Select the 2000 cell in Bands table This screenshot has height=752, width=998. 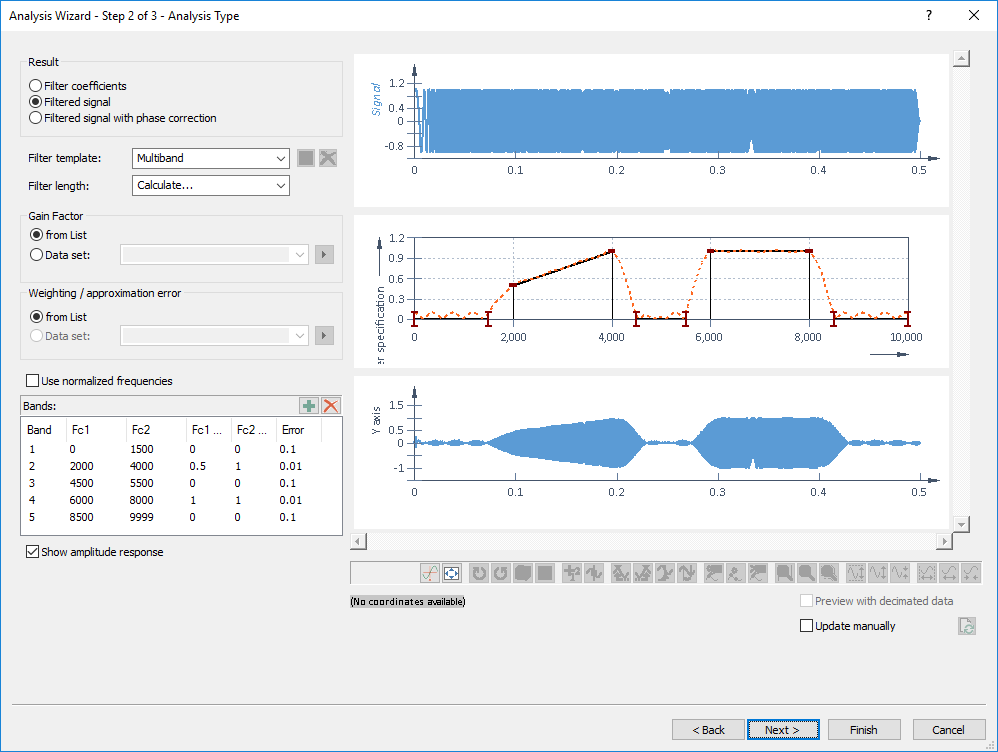point(81,466)
